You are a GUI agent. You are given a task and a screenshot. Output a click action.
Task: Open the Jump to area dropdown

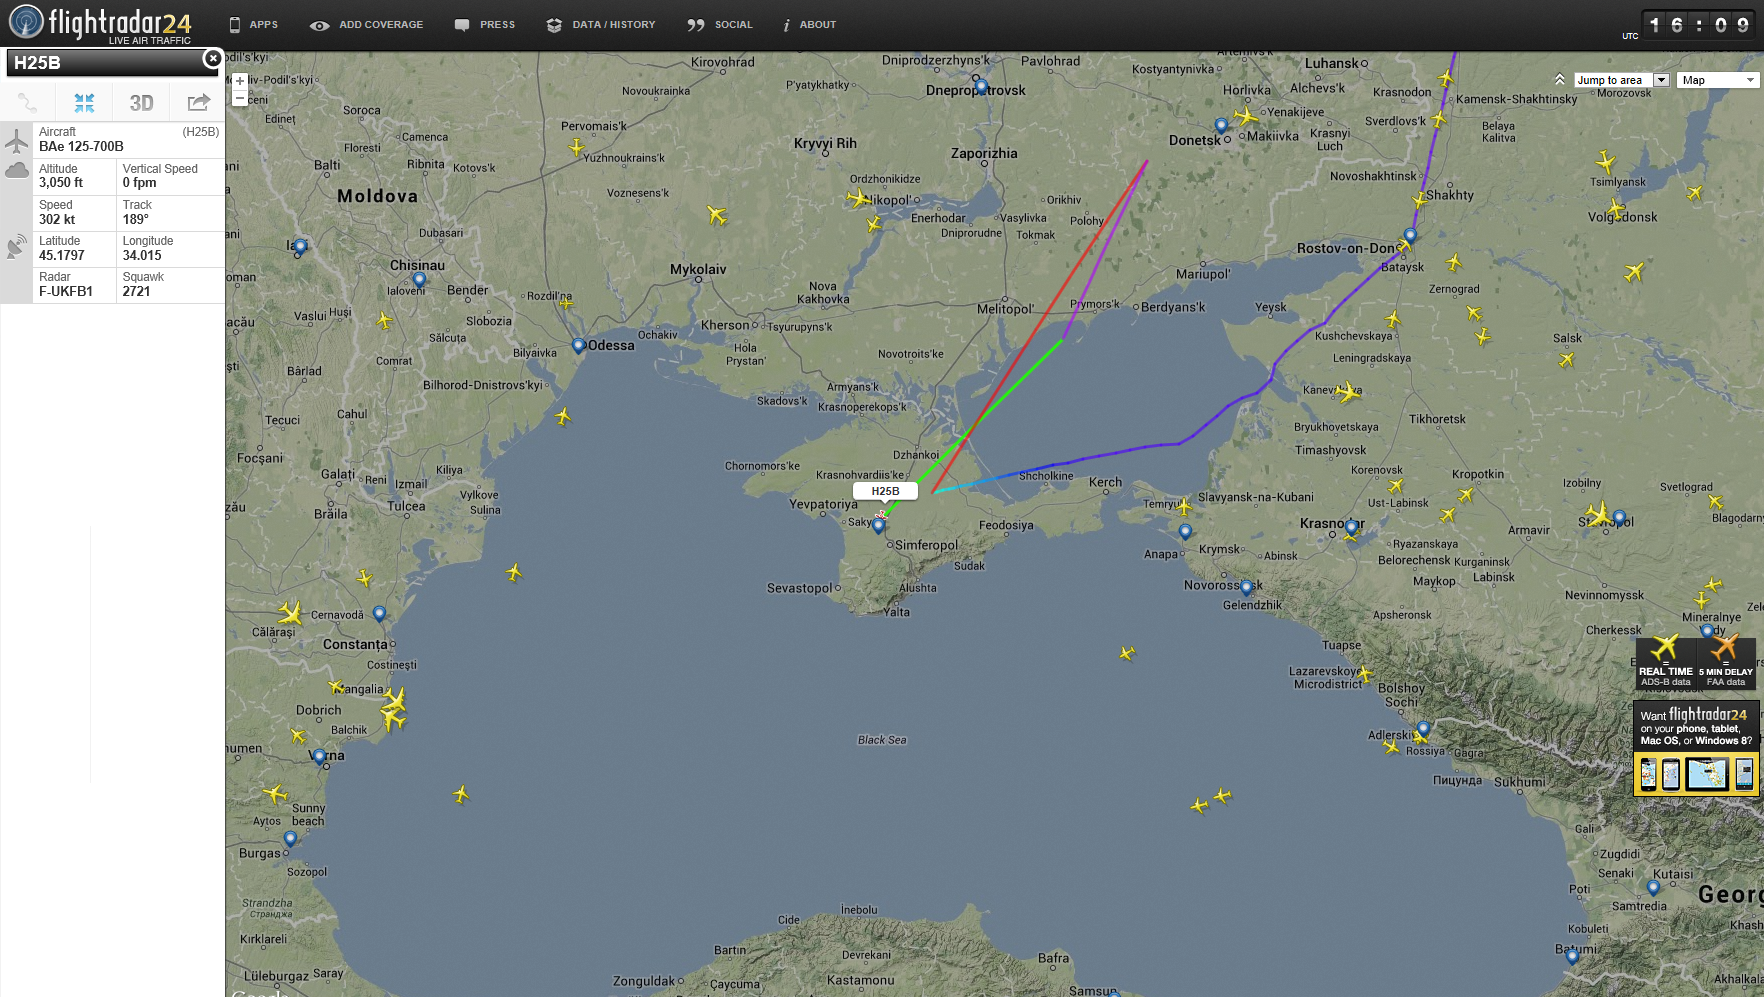click(1621, 80)
